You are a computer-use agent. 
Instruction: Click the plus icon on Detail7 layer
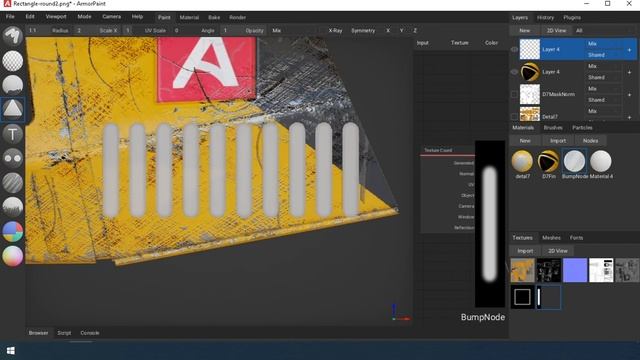629,117
